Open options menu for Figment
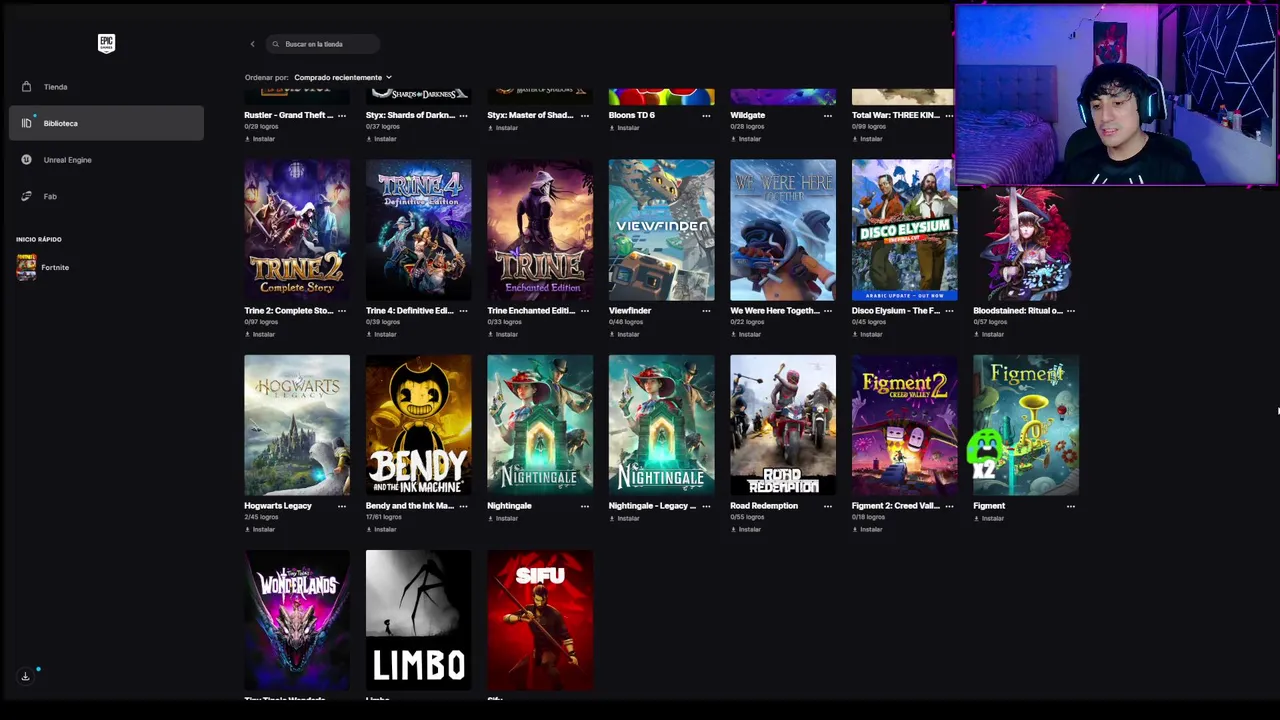Image resolution: width=1280 pixels, height=720 pixels. (1070, 505)
